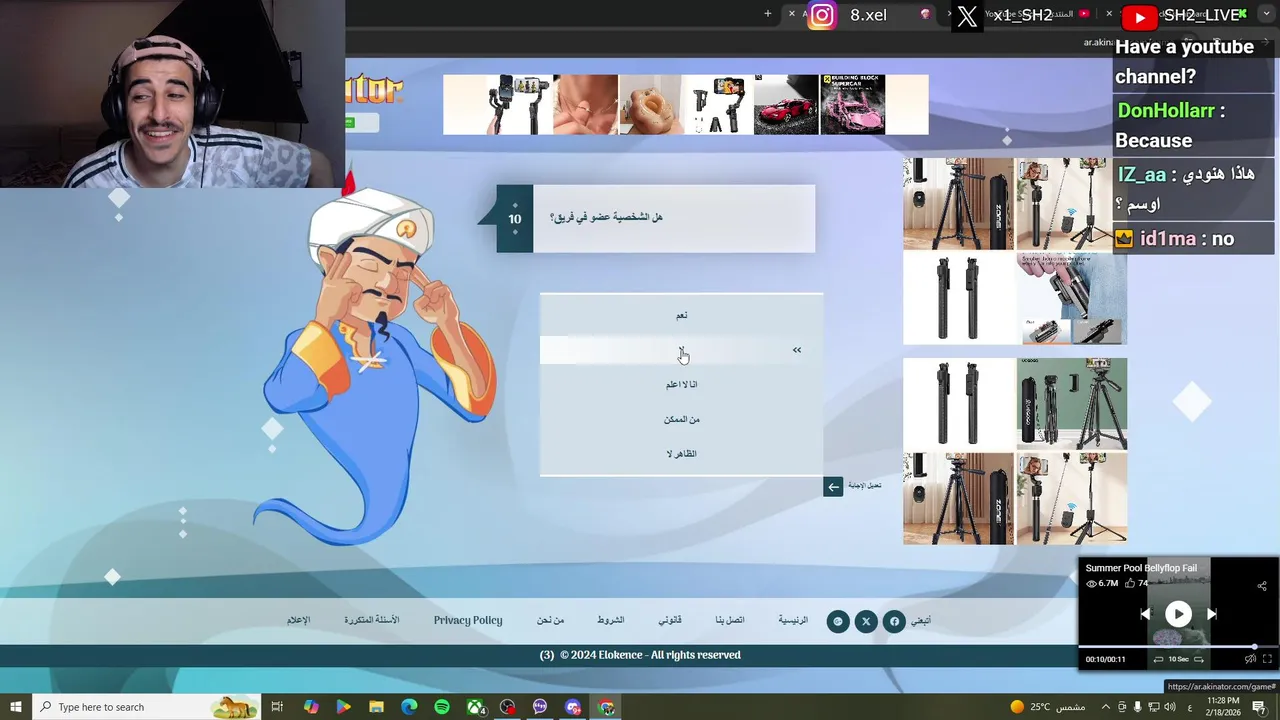Launch Microsoft Edge from the taskbar
The width and height of the screenshot is (1280, 720).
(409, 707)
